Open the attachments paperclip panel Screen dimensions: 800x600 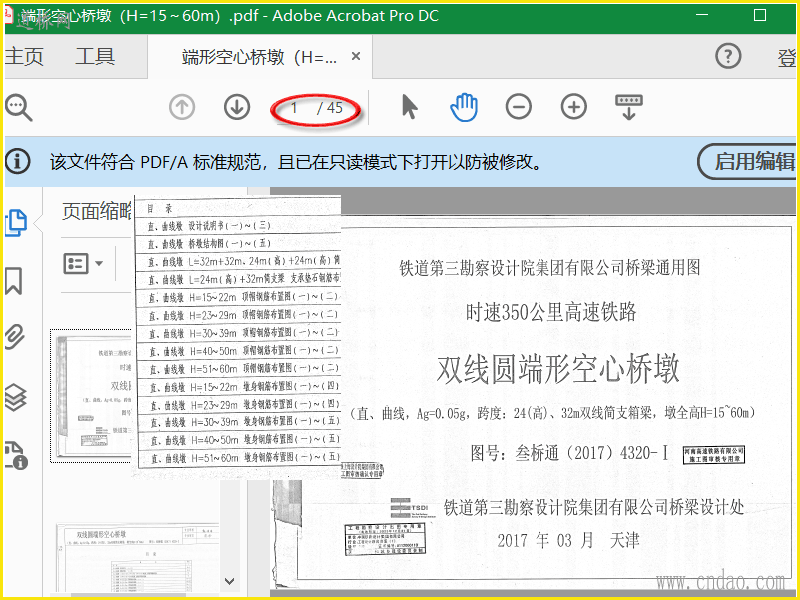pos(15,337)
